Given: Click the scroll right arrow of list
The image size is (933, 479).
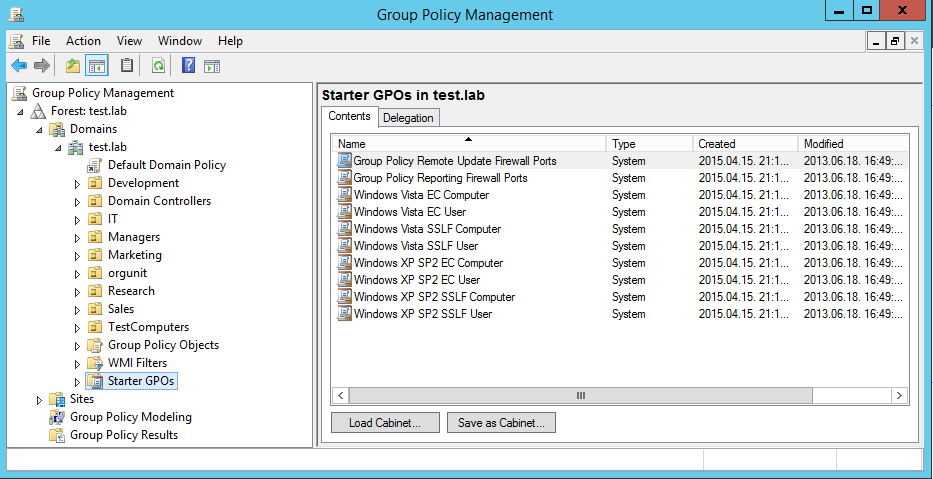Looking at the screenshot, I should pyautogui.click(x=899, y=396).
